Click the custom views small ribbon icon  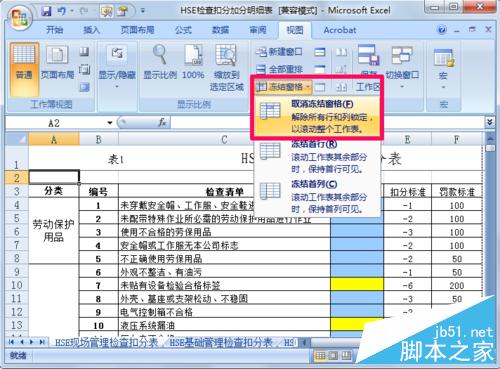[84, 70]
